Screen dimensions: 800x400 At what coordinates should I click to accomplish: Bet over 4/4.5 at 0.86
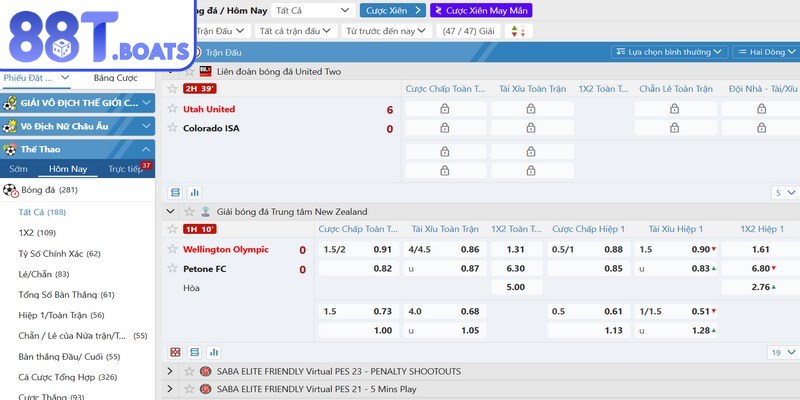tap(445, 249)
